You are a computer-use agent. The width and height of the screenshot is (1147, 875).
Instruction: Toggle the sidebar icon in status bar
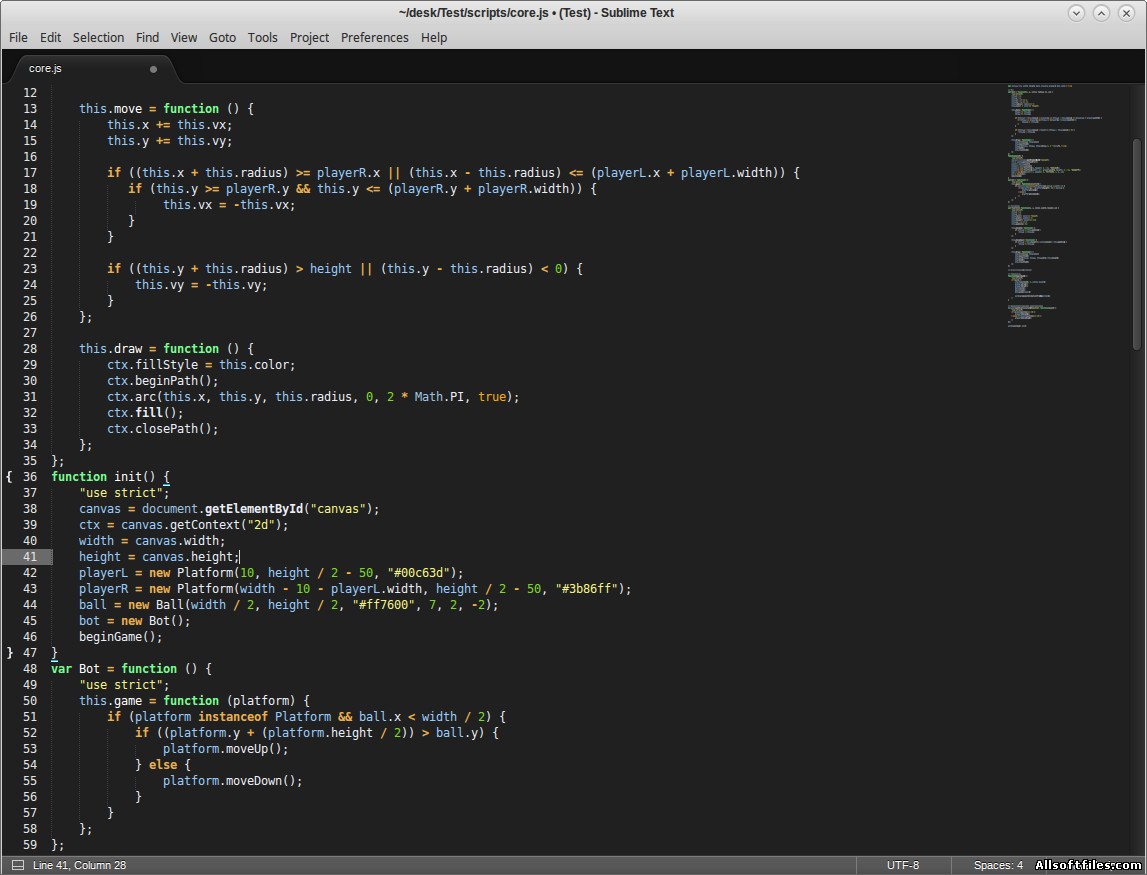(x=17, y=865)
